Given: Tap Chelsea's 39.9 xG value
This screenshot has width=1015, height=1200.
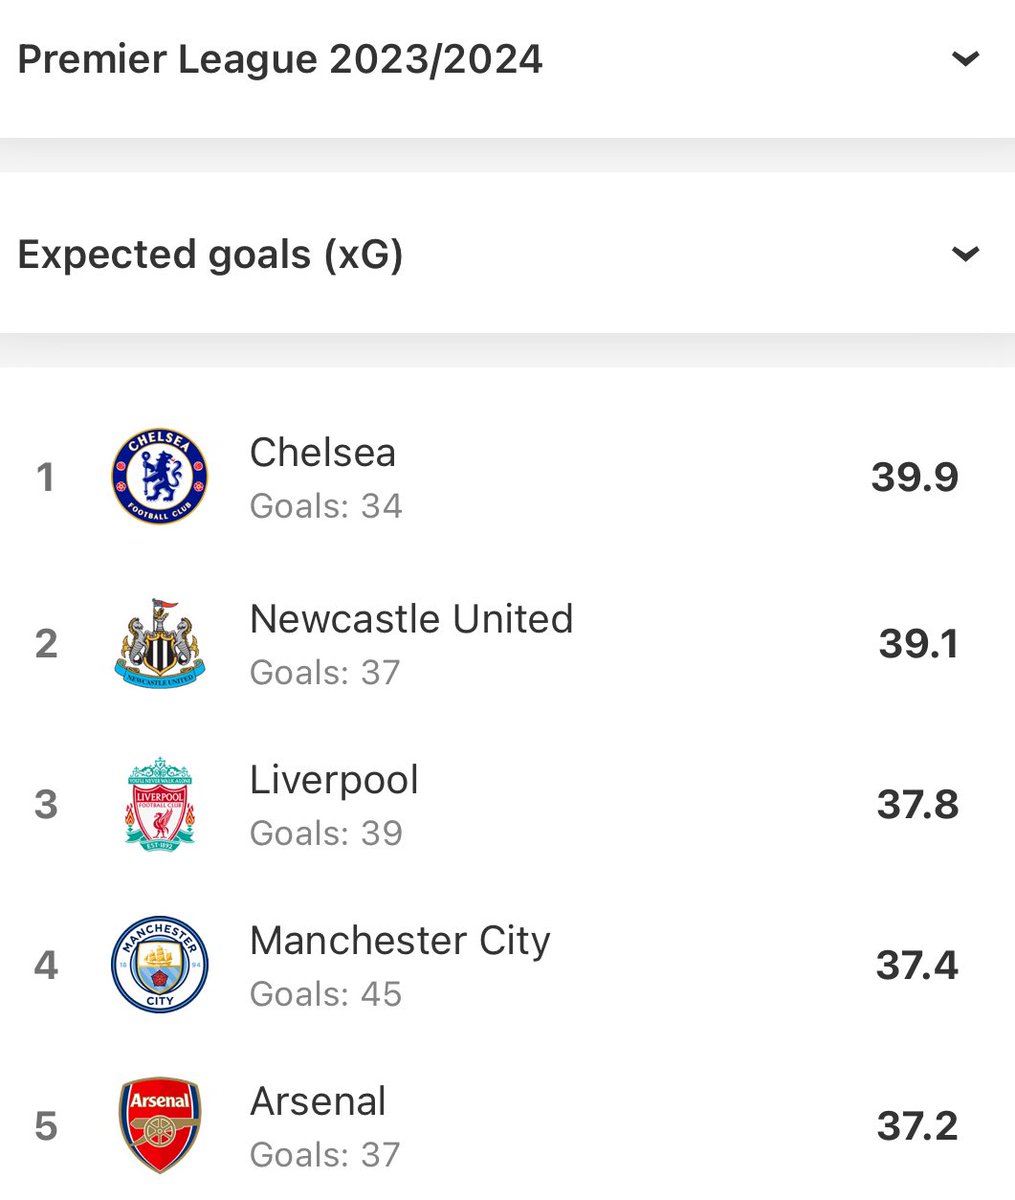Looking at the screenshot, I should click(x=914, y=477).
